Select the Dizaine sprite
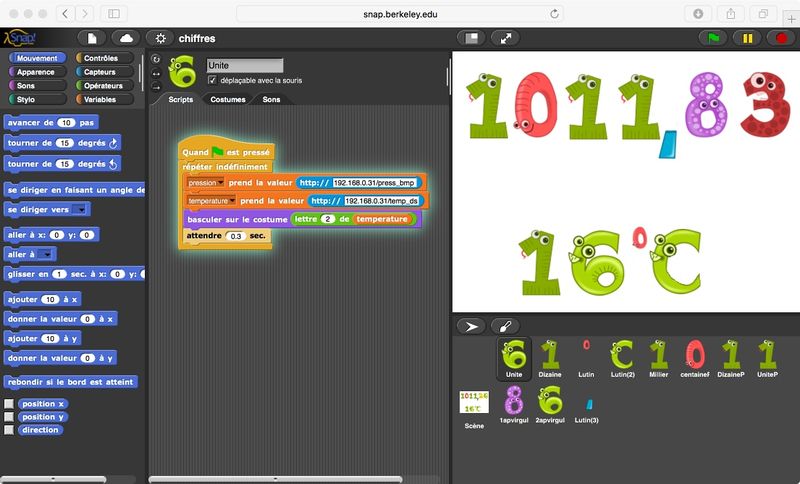Viewport: 800px width, 484px height. tap(550, 359)
